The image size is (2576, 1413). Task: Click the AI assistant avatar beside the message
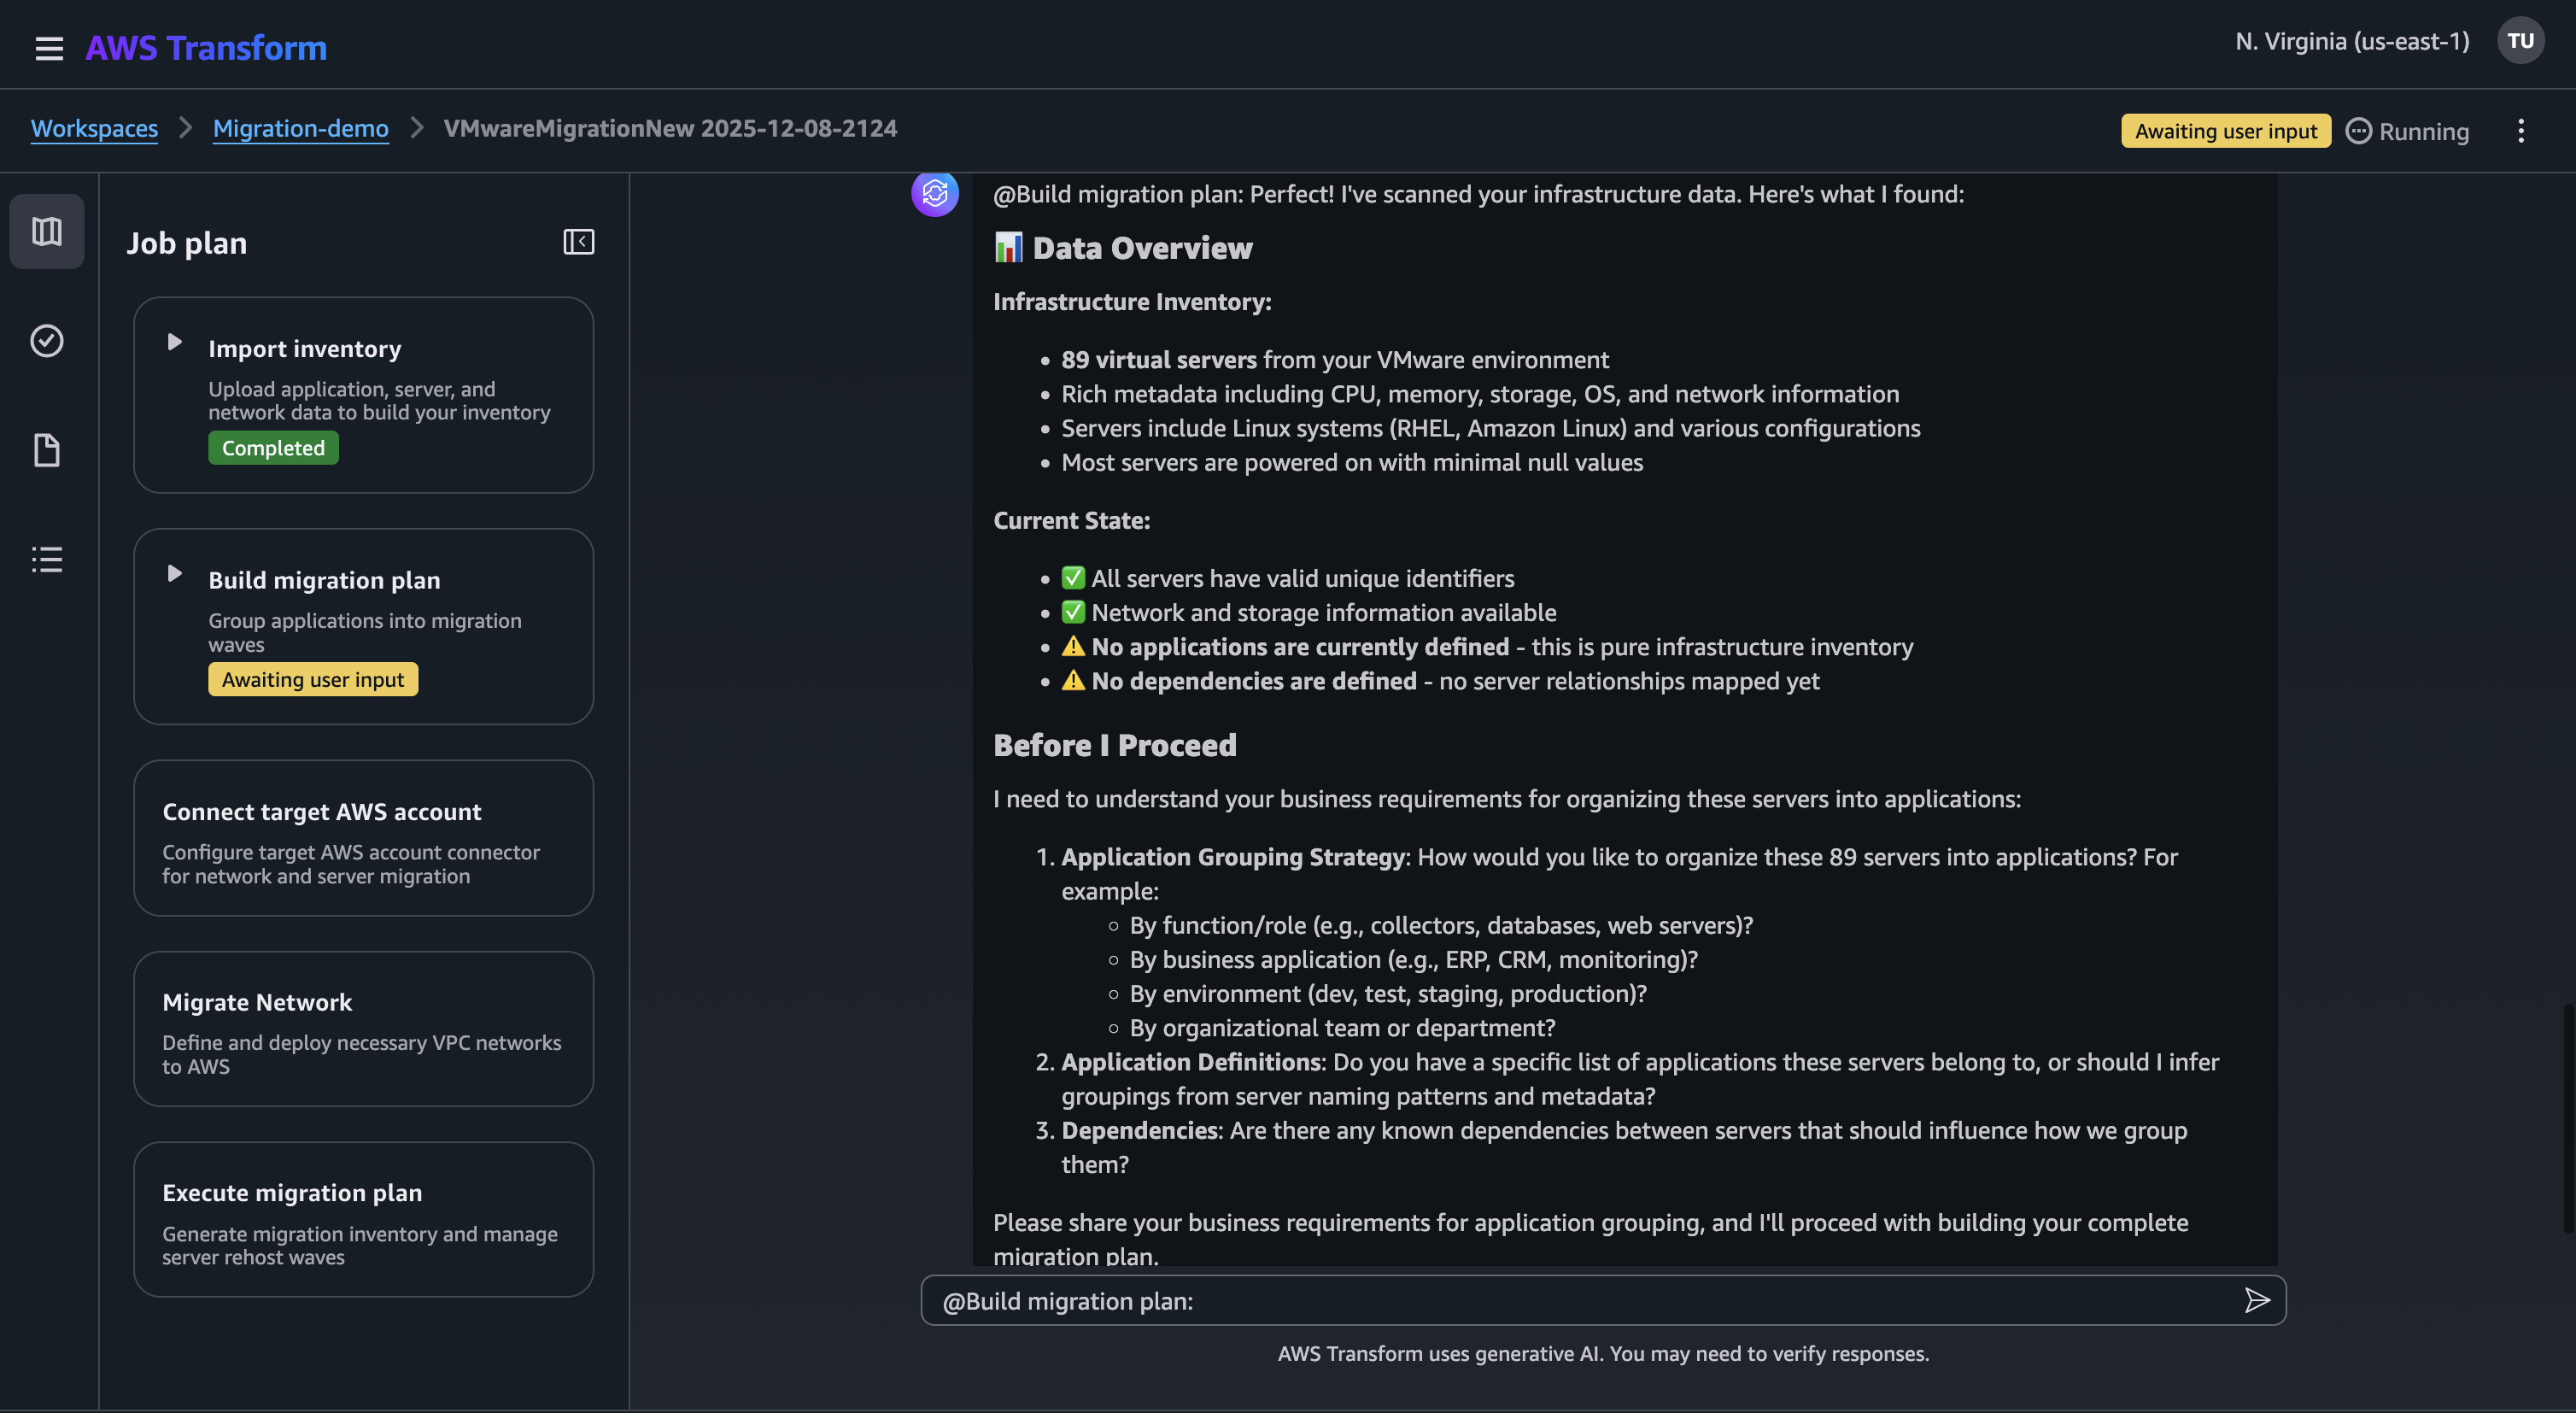934,194
